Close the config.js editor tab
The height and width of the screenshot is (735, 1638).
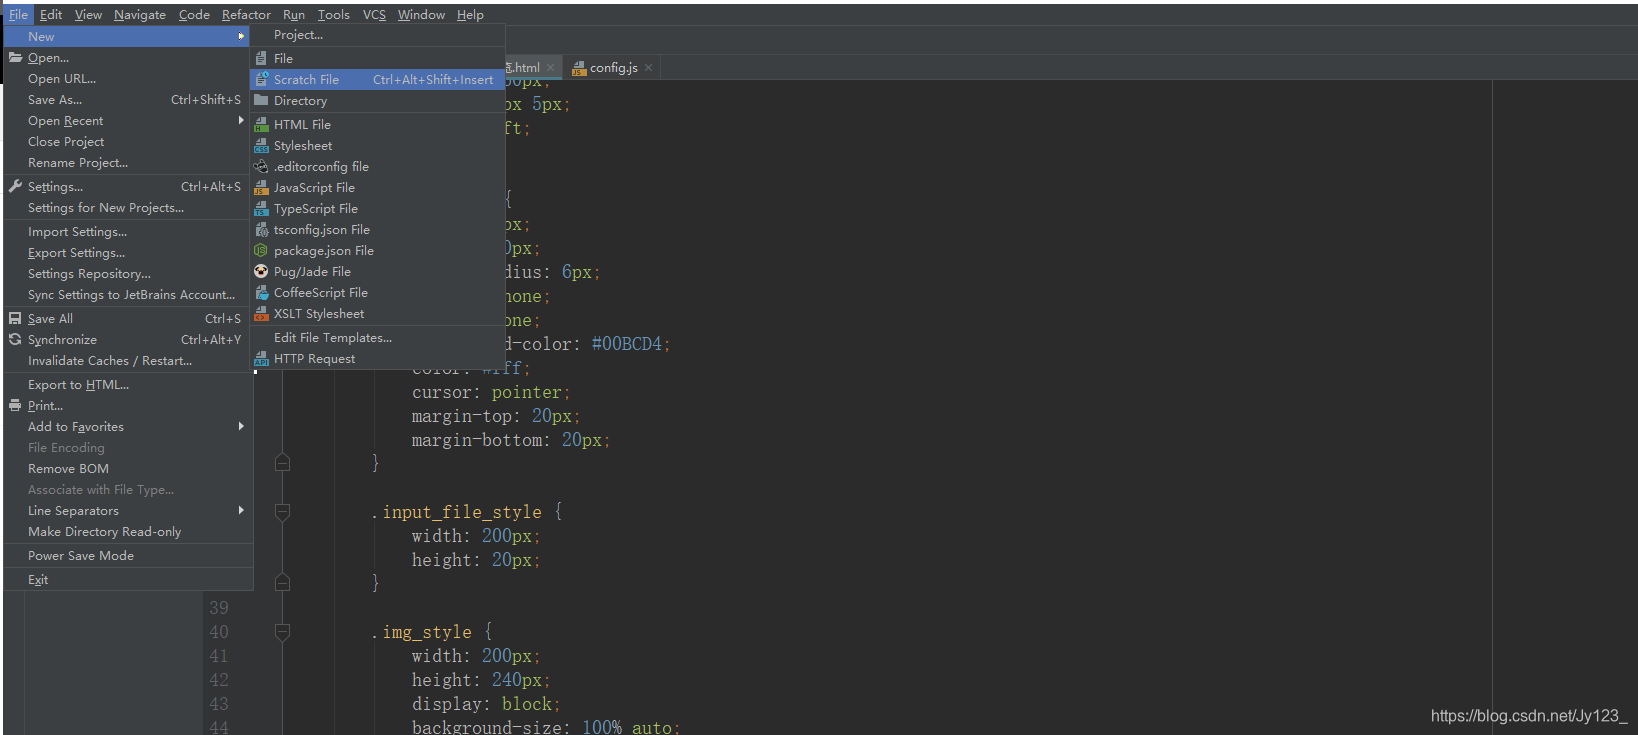[649, 67]
